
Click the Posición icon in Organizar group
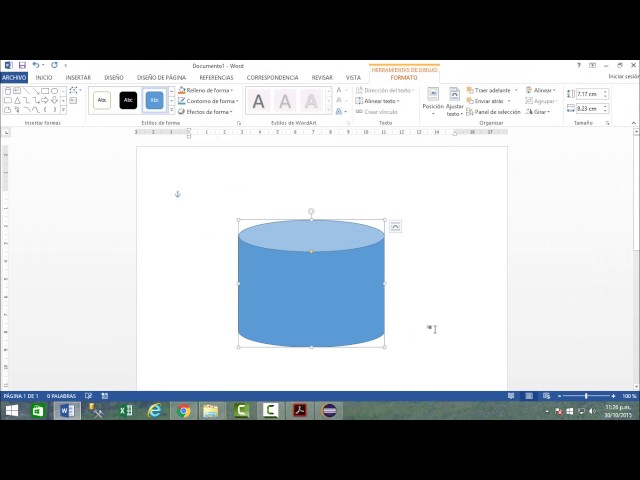point(432,97)
